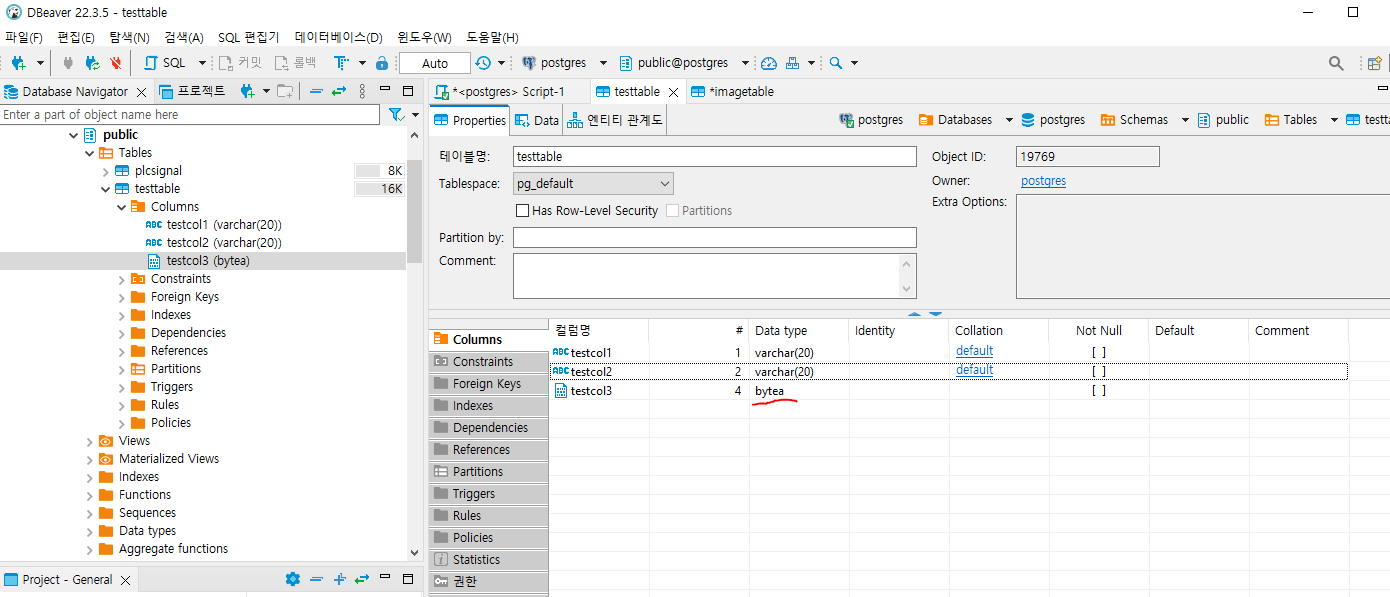This screenshot has width=1390, height=597.
Task: Click the postgres Owner link
Action: click(x=1043, y=181)
